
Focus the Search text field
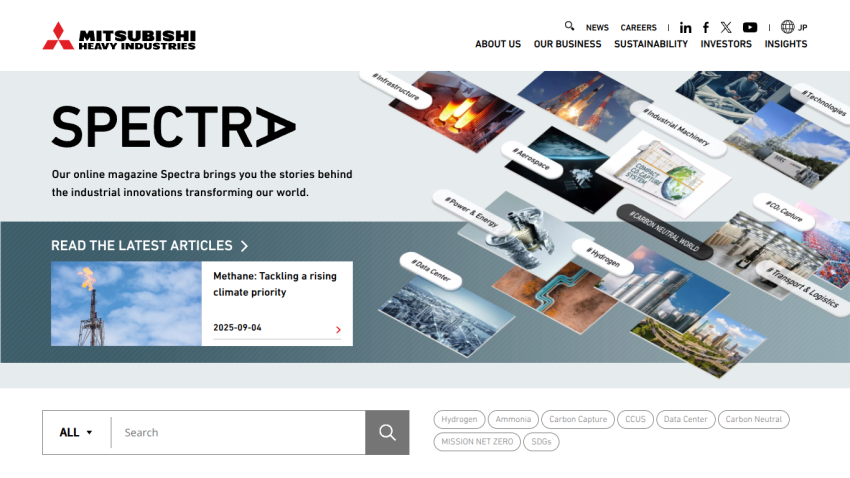tap(239, 432)
